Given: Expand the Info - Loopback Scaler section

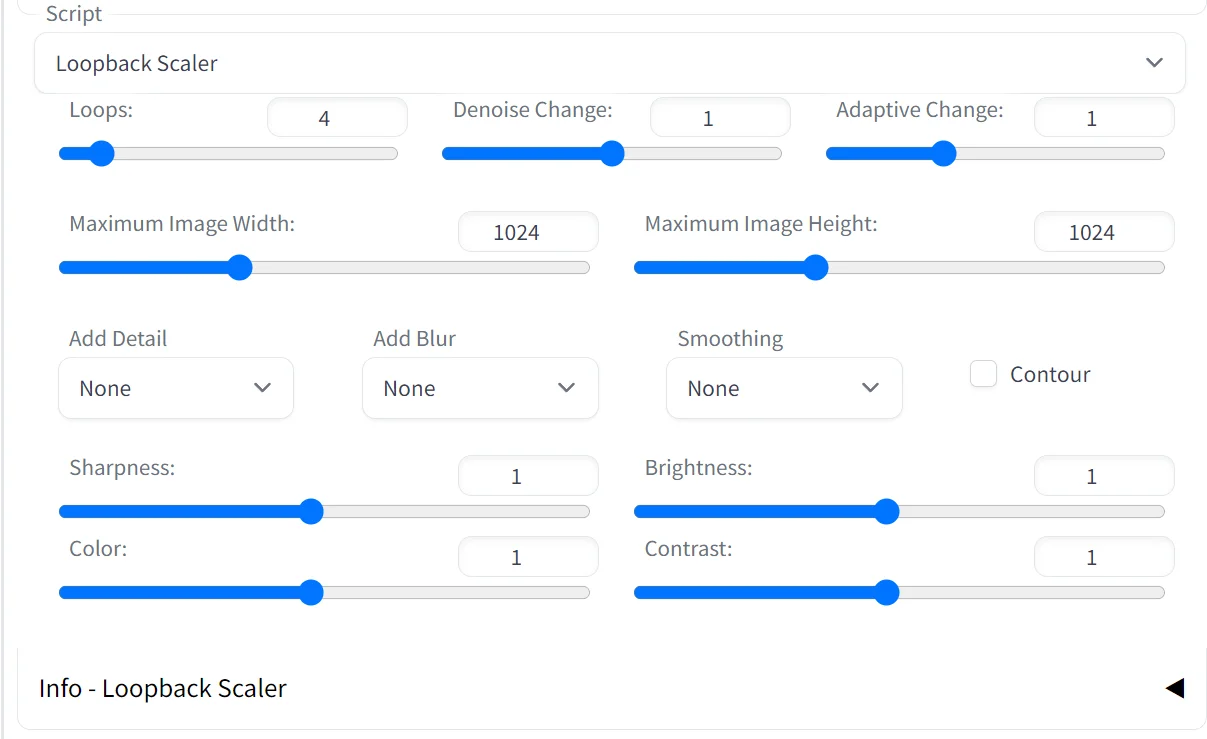Looking at the screenshot, I should [611, 688].
